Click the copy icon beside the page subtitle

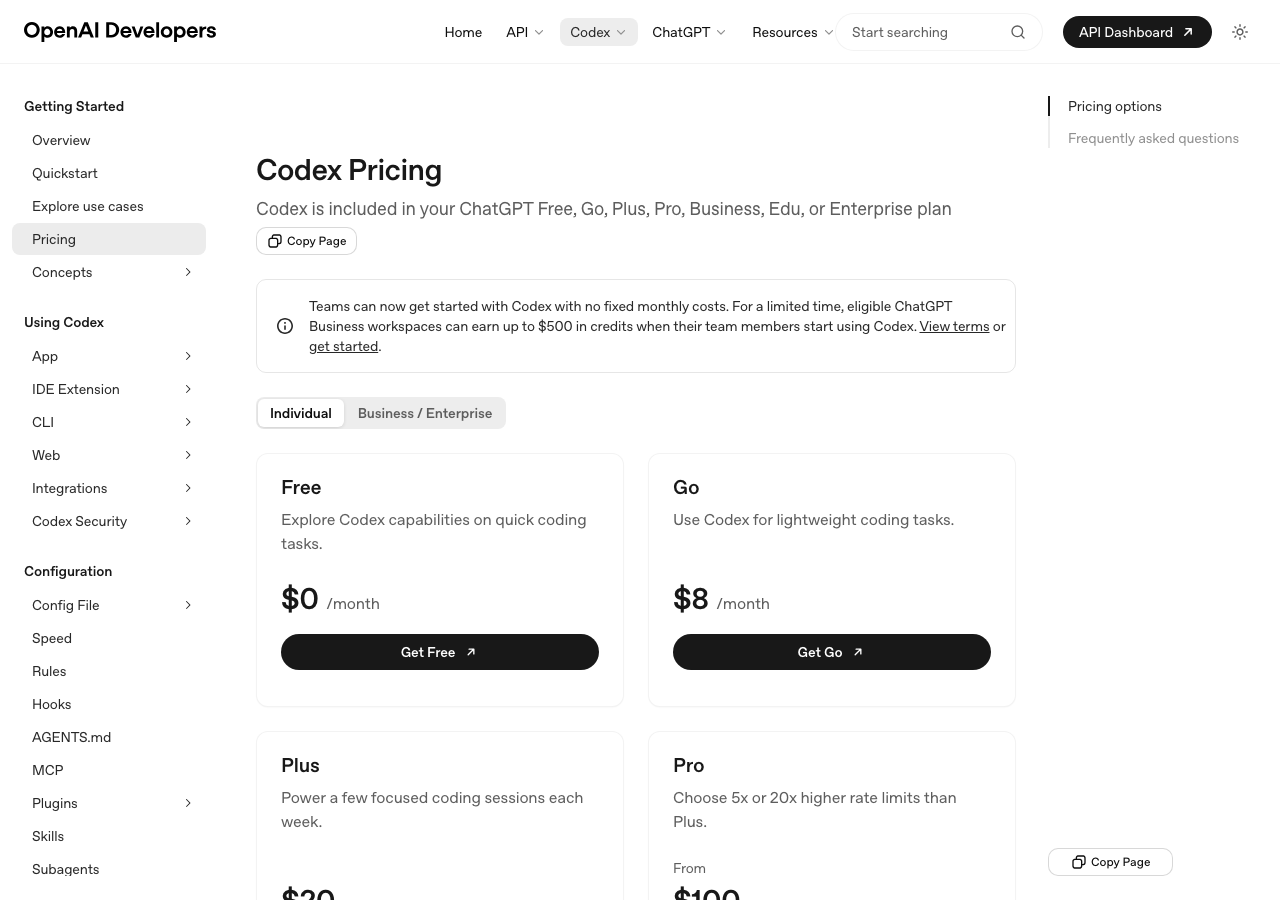275,241
